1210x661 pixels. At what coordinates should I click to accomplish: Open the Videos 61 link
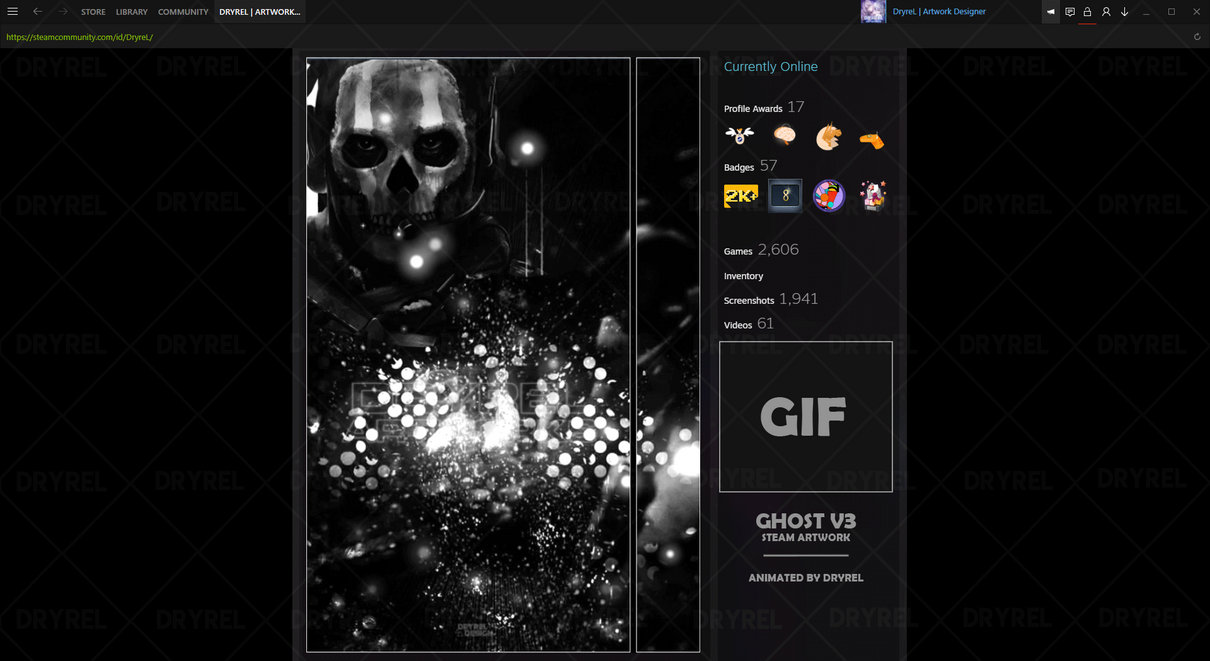coord(749,324)
